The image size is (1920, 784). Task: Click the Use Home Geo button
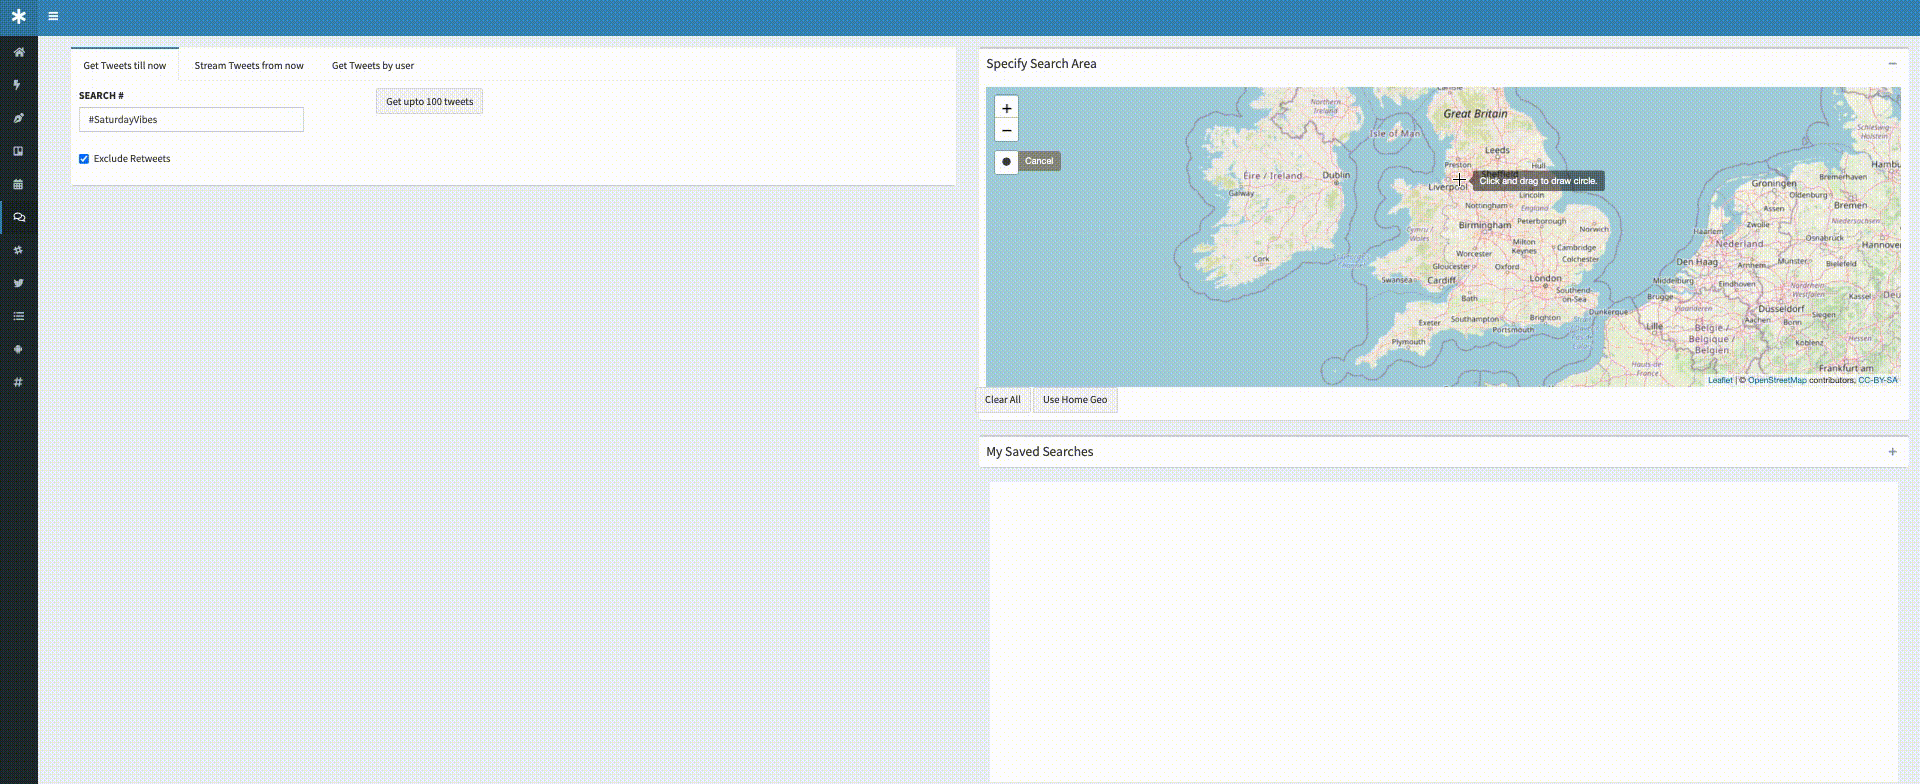click(1075, 400)
